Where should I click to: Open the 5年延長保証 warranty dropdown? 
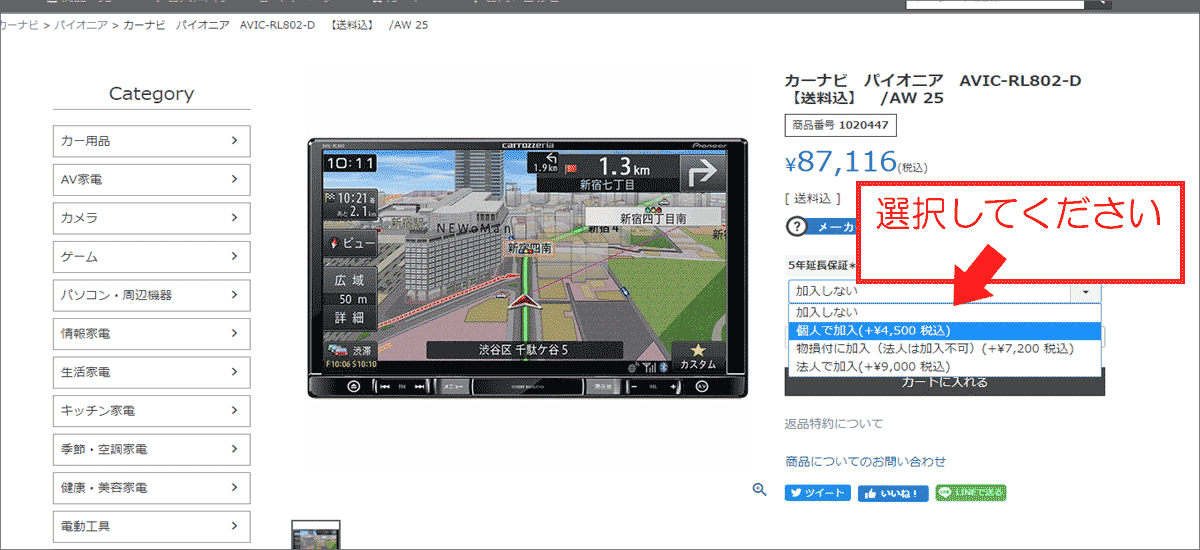[x=943, y=291]
